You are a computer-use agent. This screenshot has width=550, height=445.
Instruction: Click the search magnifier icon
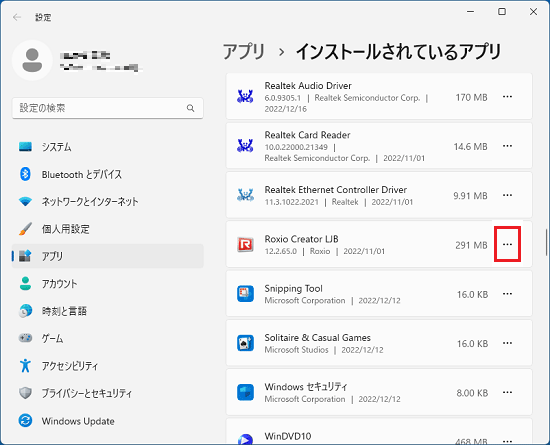[x=190, y=108]
